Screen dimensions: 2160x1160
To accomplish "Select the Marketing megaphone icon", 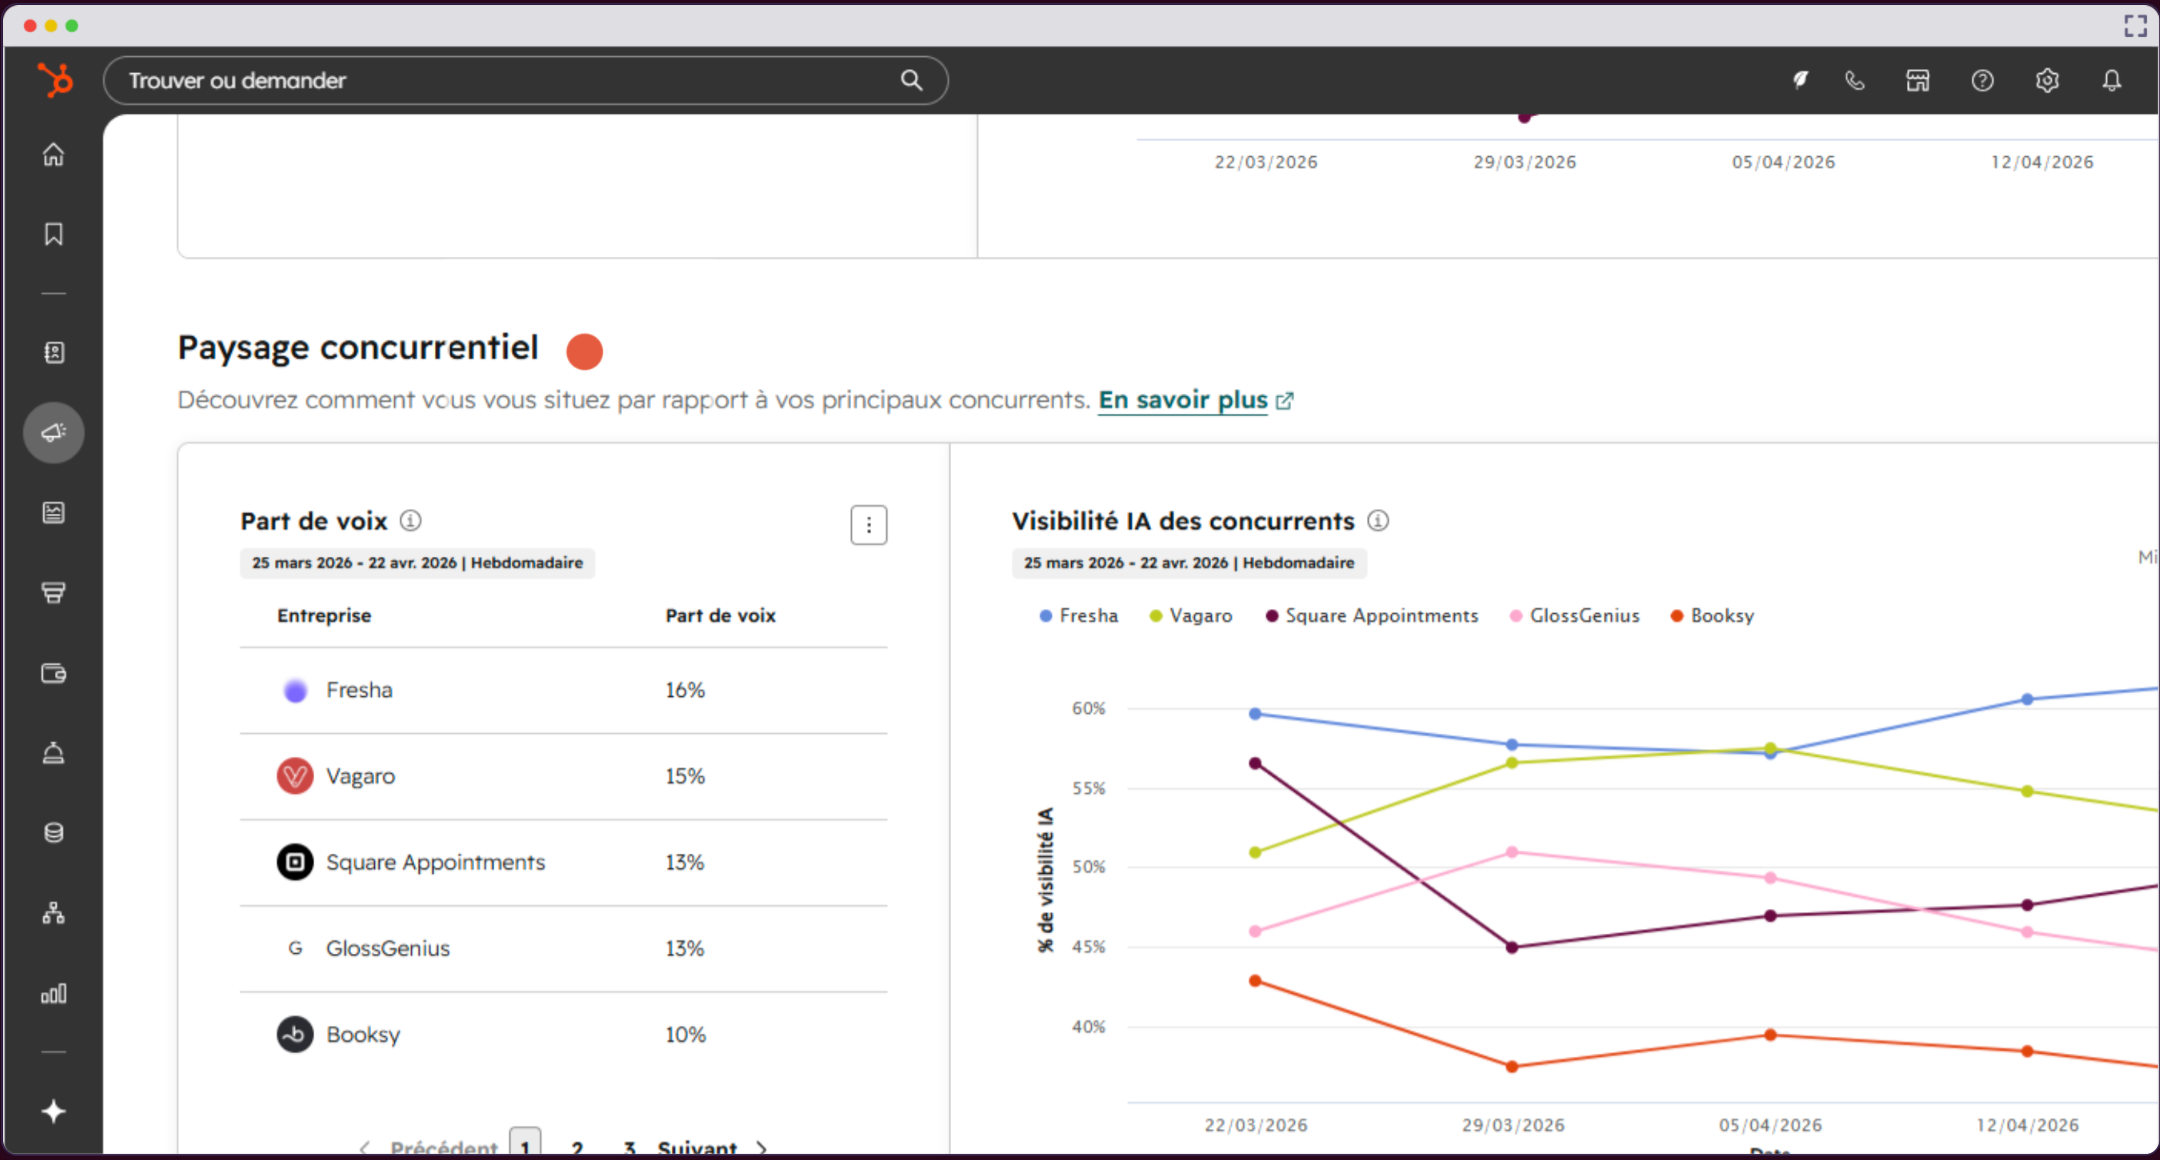I will [54, 432].
